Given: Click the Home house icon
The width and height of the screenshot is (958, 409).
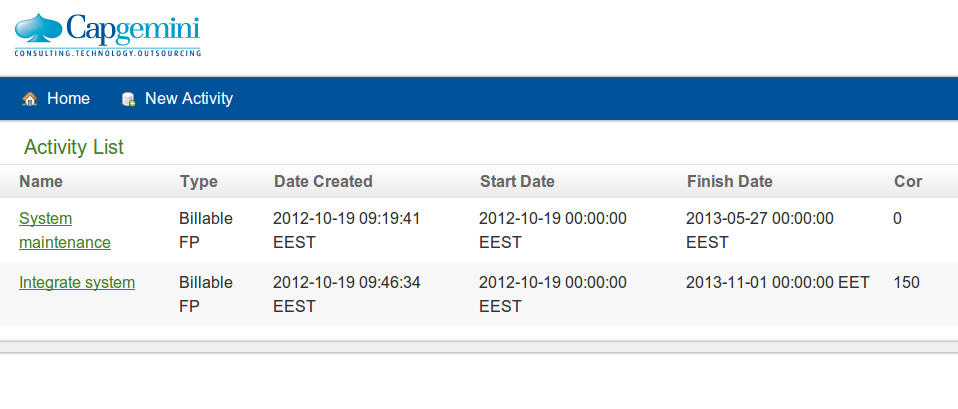Looking at the screenshot, I should [x=29, y=99].
